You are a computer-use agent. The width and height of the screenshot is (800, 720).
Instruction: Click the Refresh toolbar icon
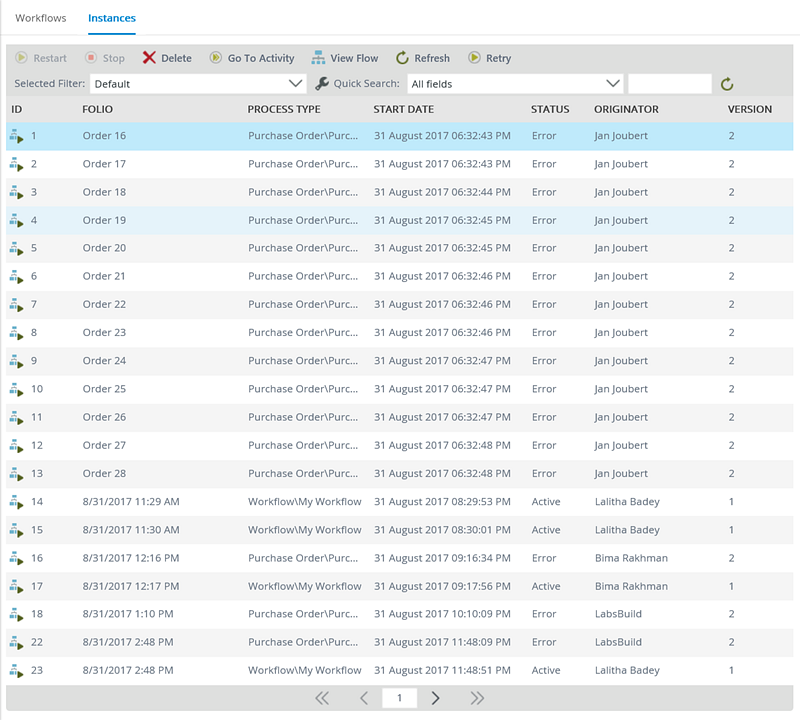(x=402, y=58)
